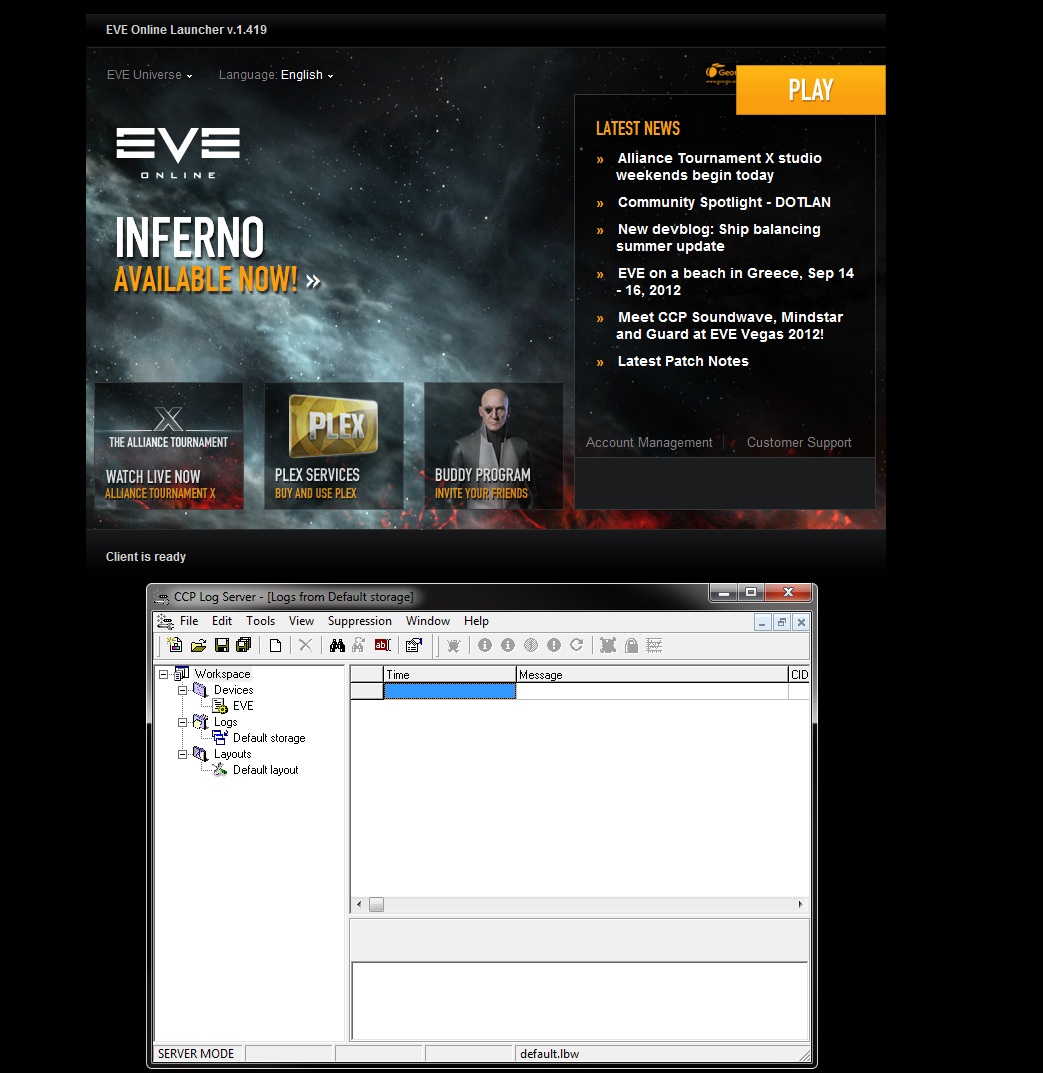Open the Edit menu

point(222,621)
